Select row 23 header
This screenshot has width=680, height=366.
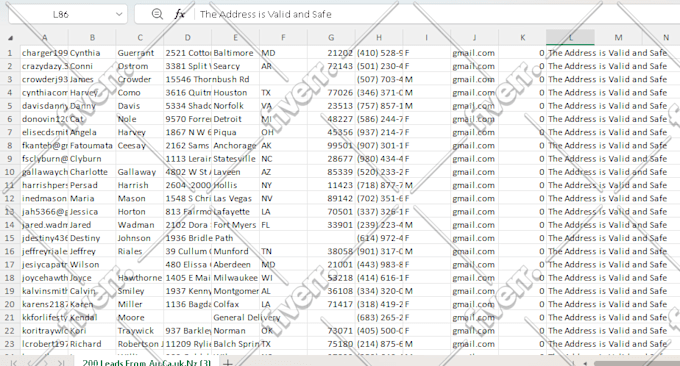point(10,344)
